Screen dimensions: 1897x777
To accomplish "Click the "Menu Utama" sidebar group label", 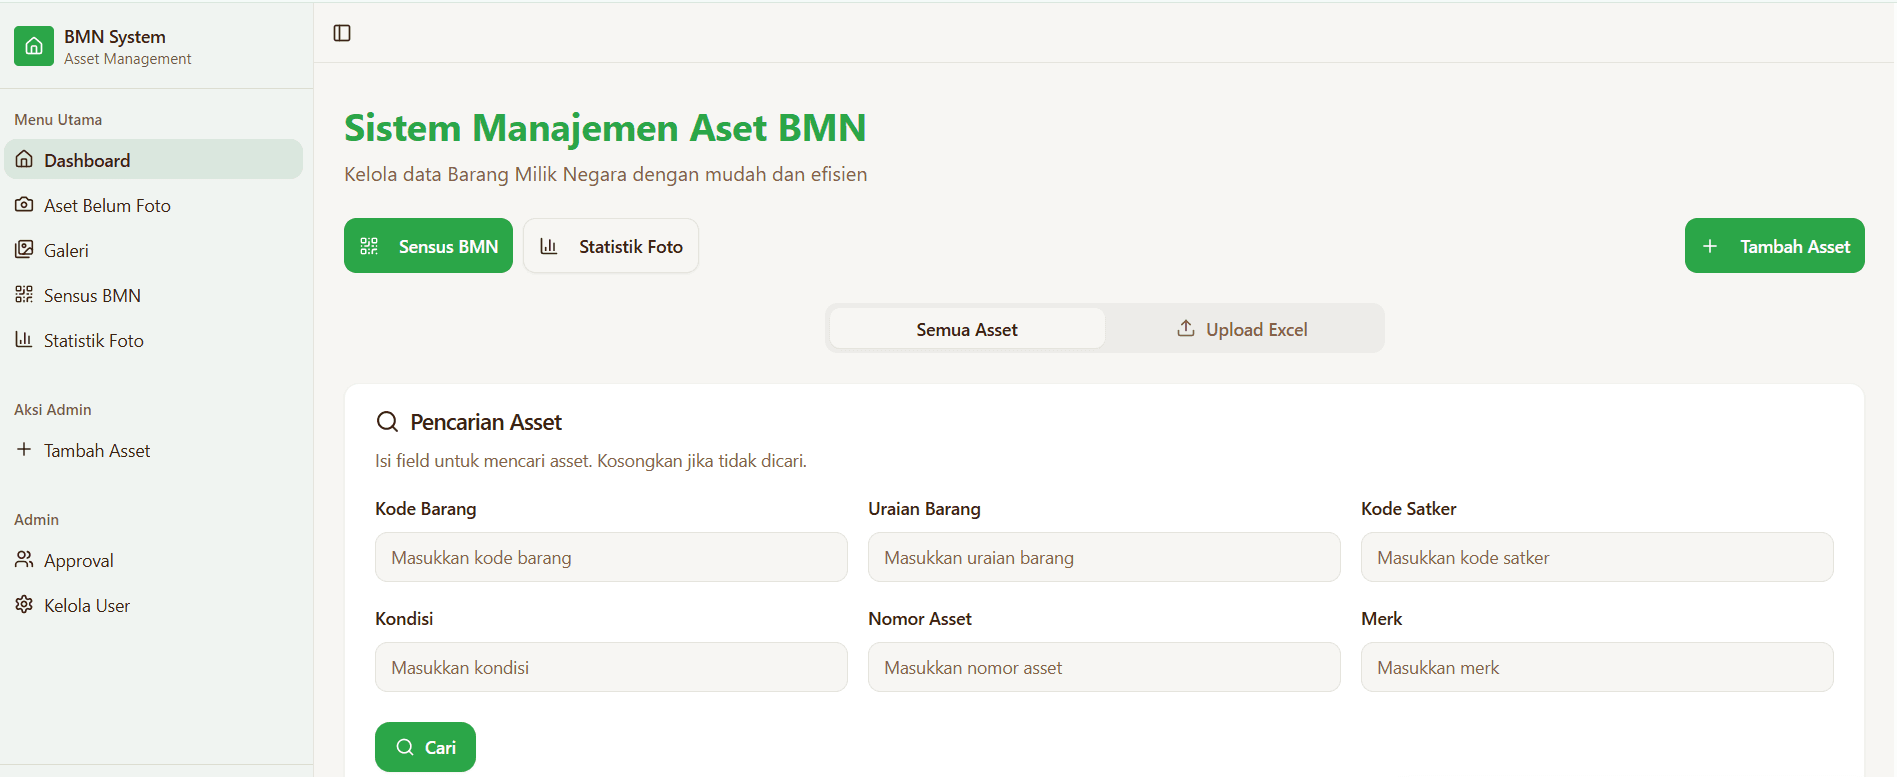I will [x=58, y=119].
